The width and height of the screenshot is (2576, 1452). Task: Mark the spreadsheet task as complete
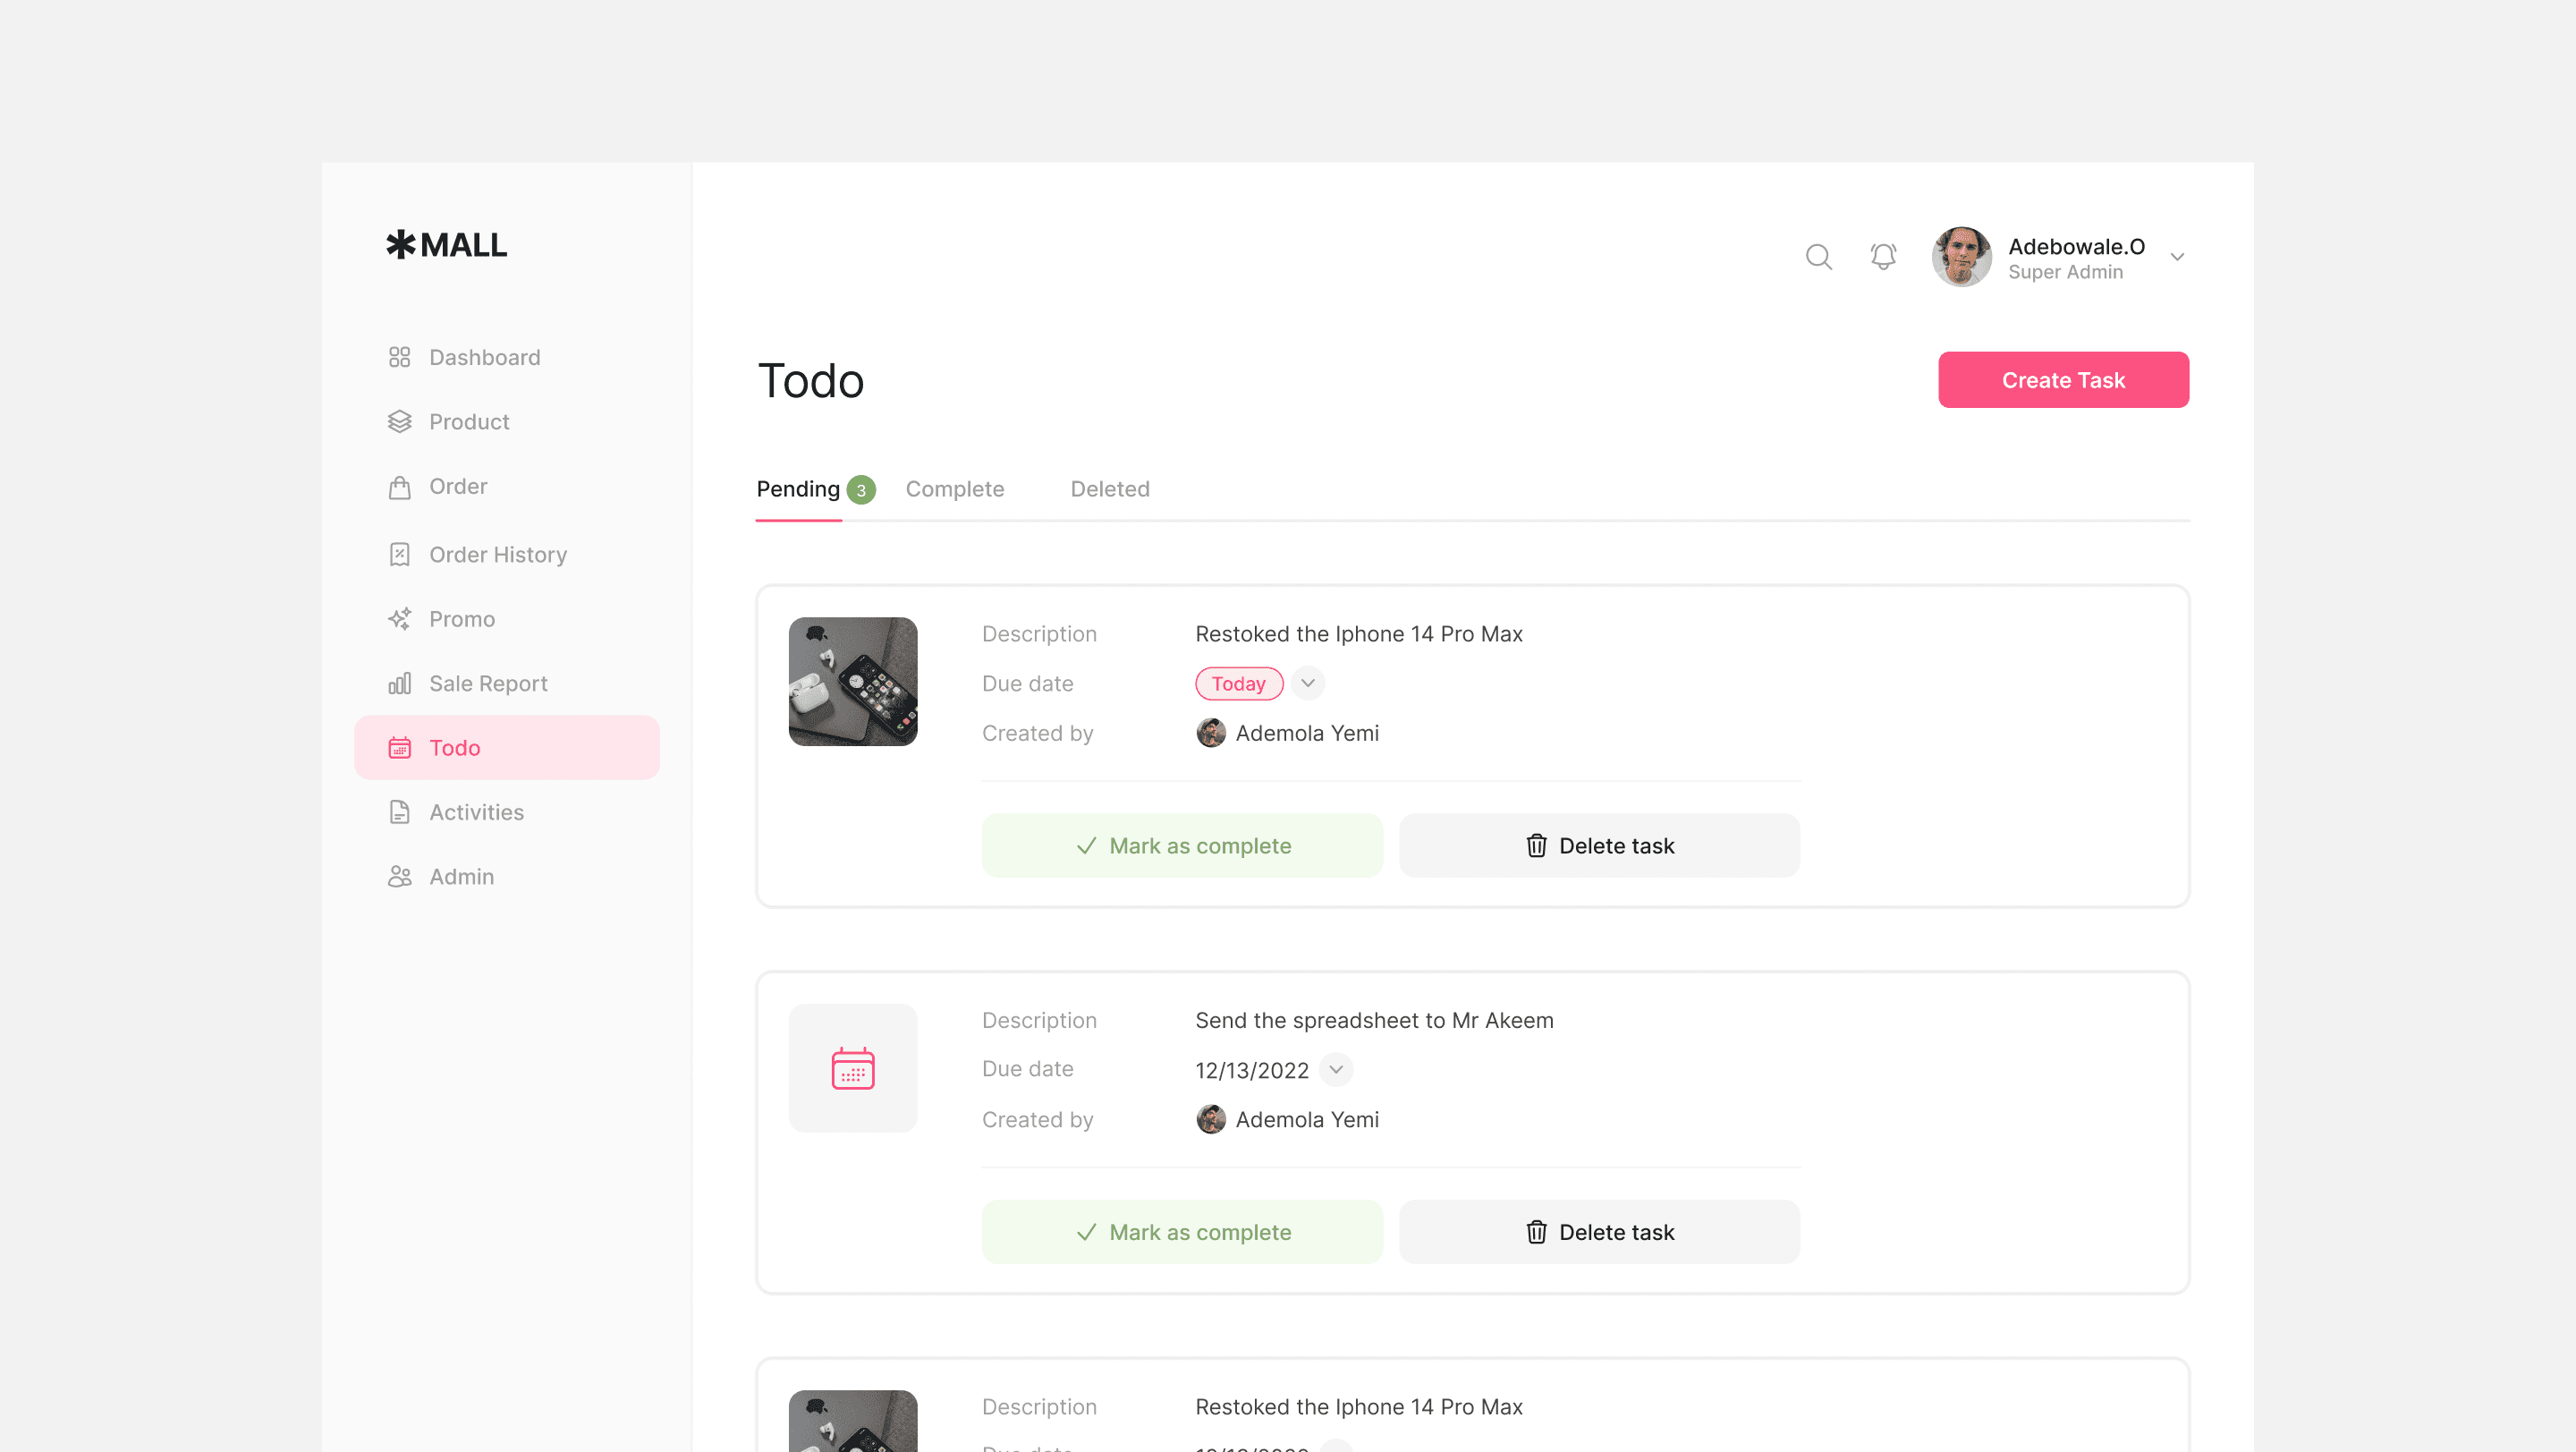click(x=1182, y=1232)
